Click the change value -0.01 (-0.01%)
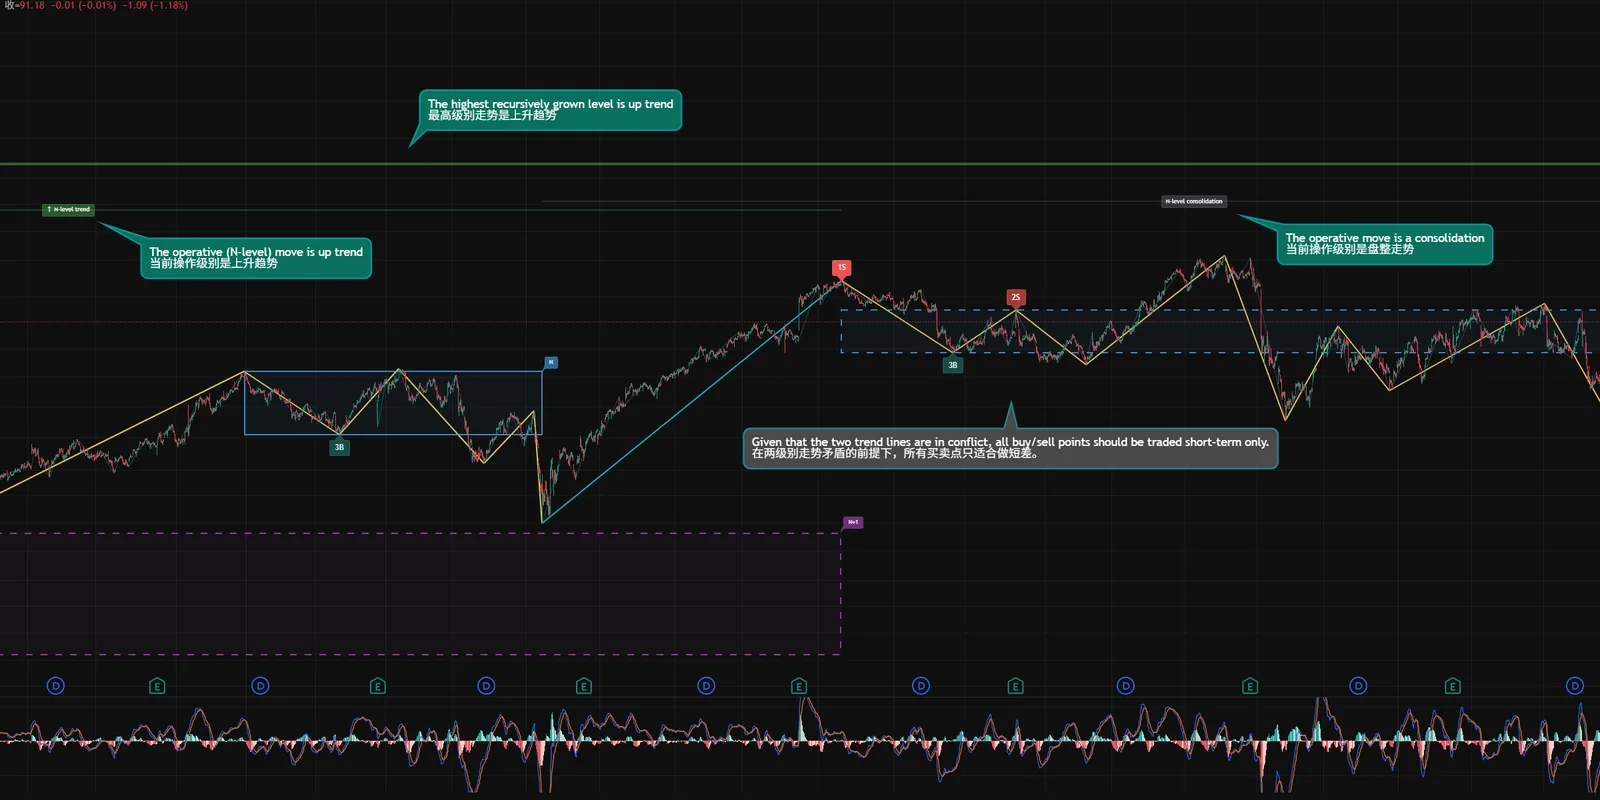1600x800 pixels. click(x=84, y=6)
